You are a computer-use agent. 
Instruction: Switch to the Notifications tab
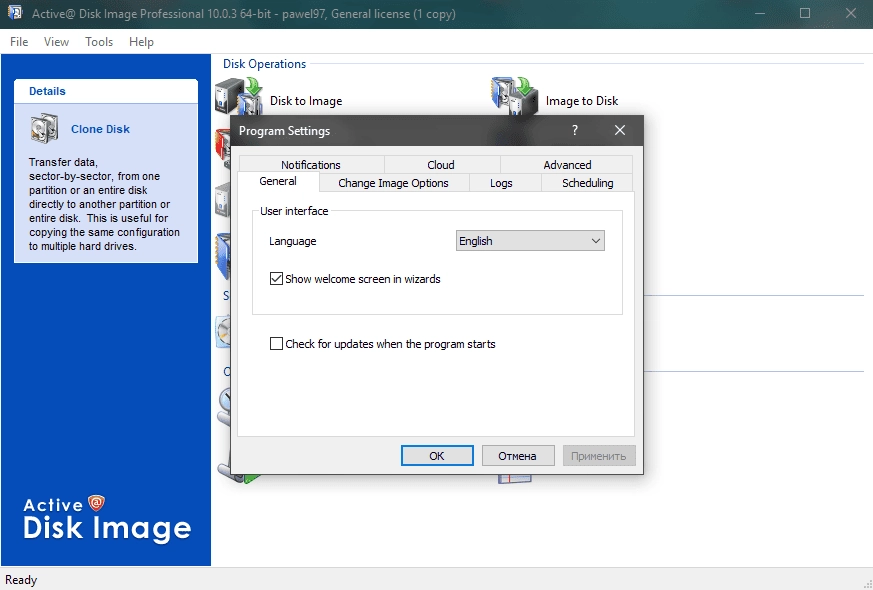(x=311, y=165)
